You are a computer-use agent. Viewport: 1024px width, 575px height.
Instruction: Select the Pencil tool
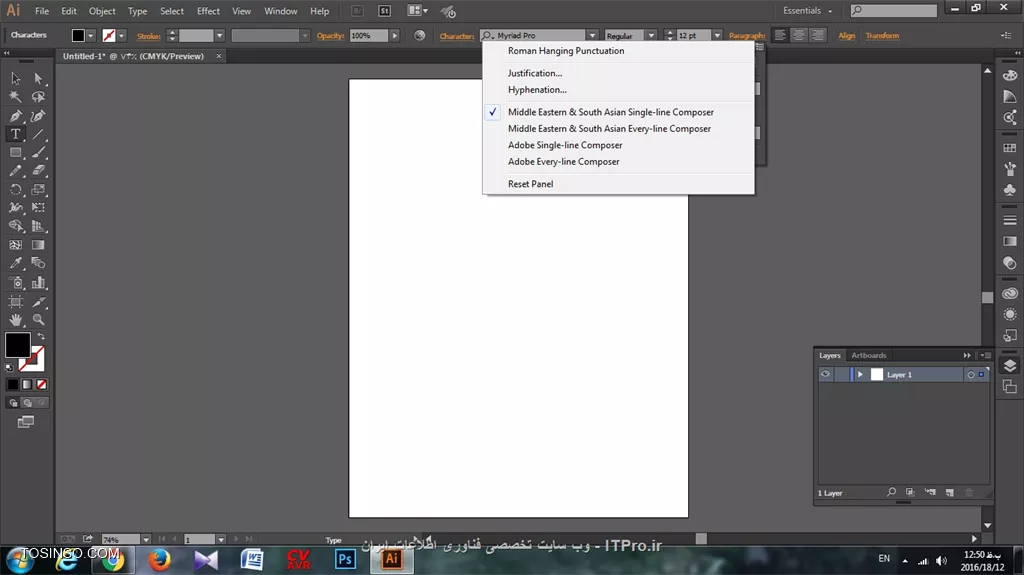pyautogui.click(x=16, y=171)
